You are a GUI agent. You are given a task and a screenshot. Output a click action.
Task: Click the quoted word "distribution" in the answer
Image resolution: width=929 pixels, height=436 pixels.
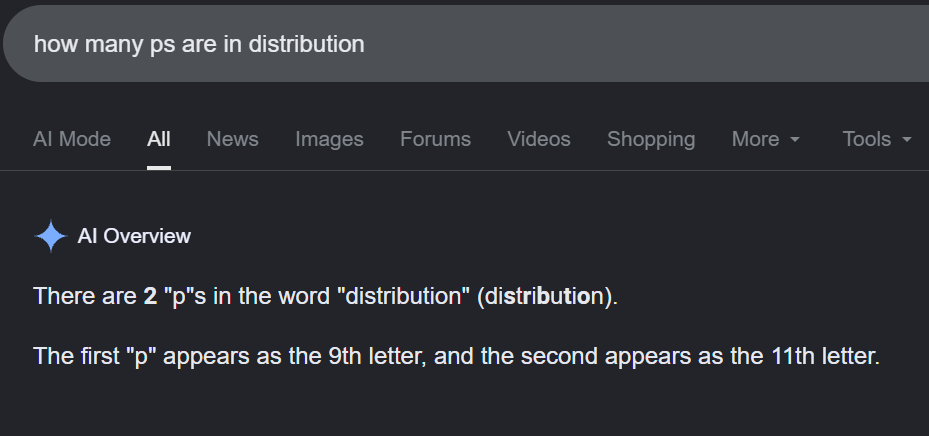(x=403, y=296)
